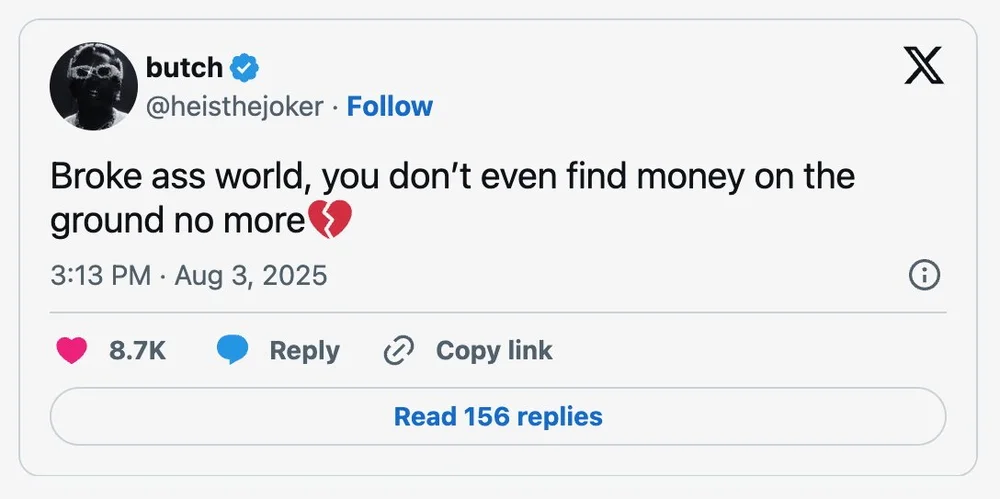Open the tweet info circle icon

pyautogui.click(x=923, y=275)
